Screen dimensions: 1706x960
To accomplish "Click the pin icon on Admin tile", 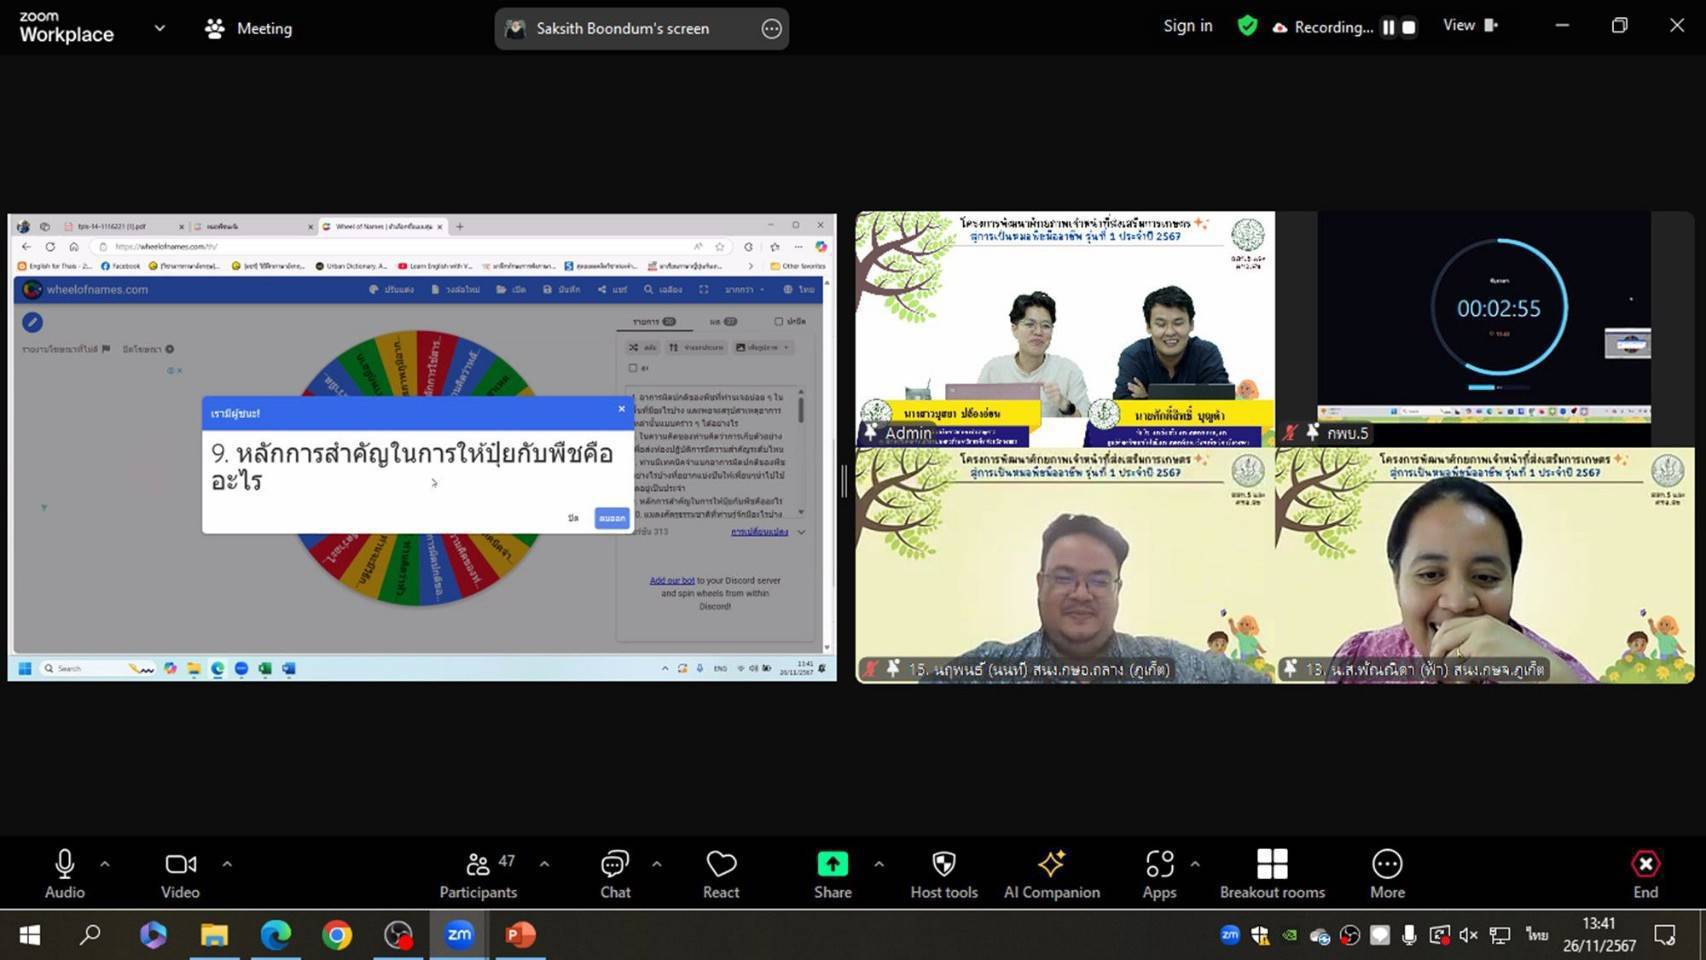I will [x=870, y=432].
